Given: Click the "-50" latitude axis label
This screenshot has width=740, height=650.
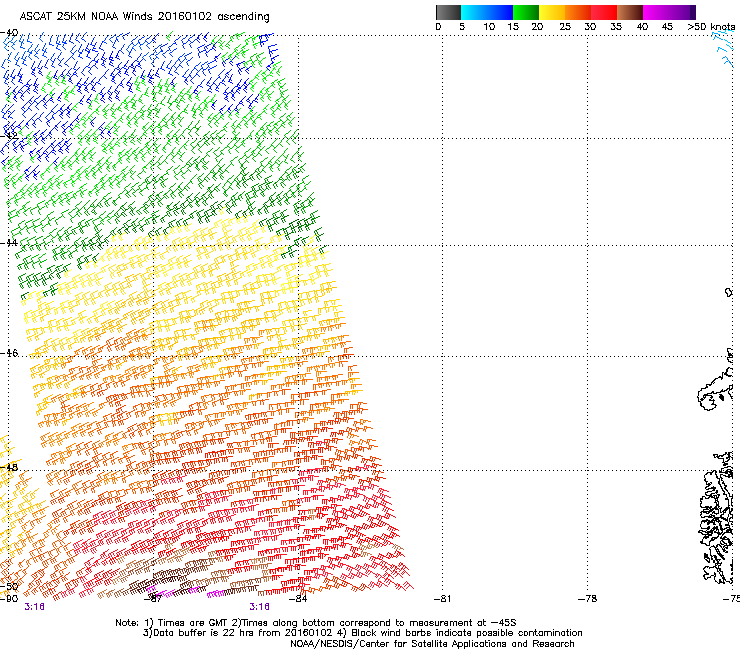Looking at the screenshot, I should pos(9,587).
